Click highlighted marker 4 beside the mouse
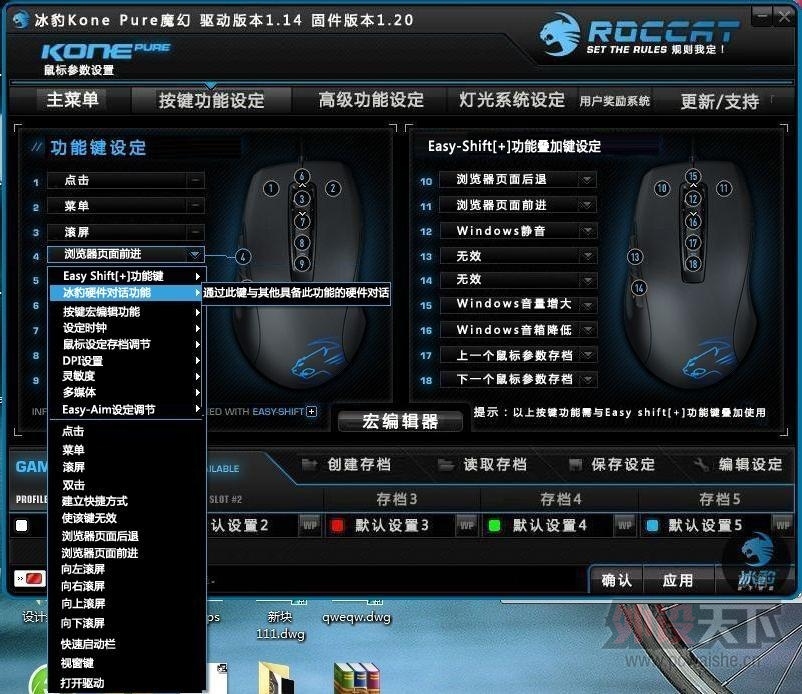The height and width of the screenshot is (694, 802). point(243,257)
